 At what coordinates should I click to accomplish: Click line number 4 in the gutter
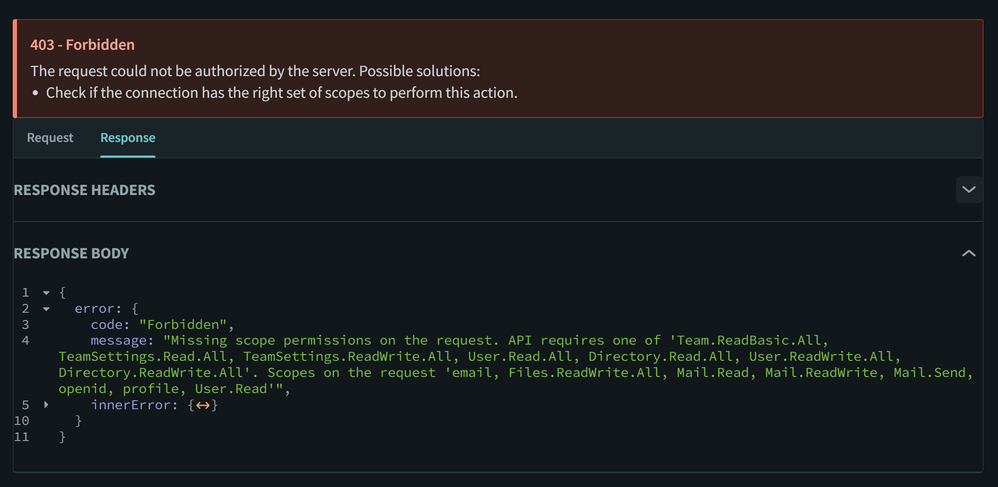(x=25, y=341)
